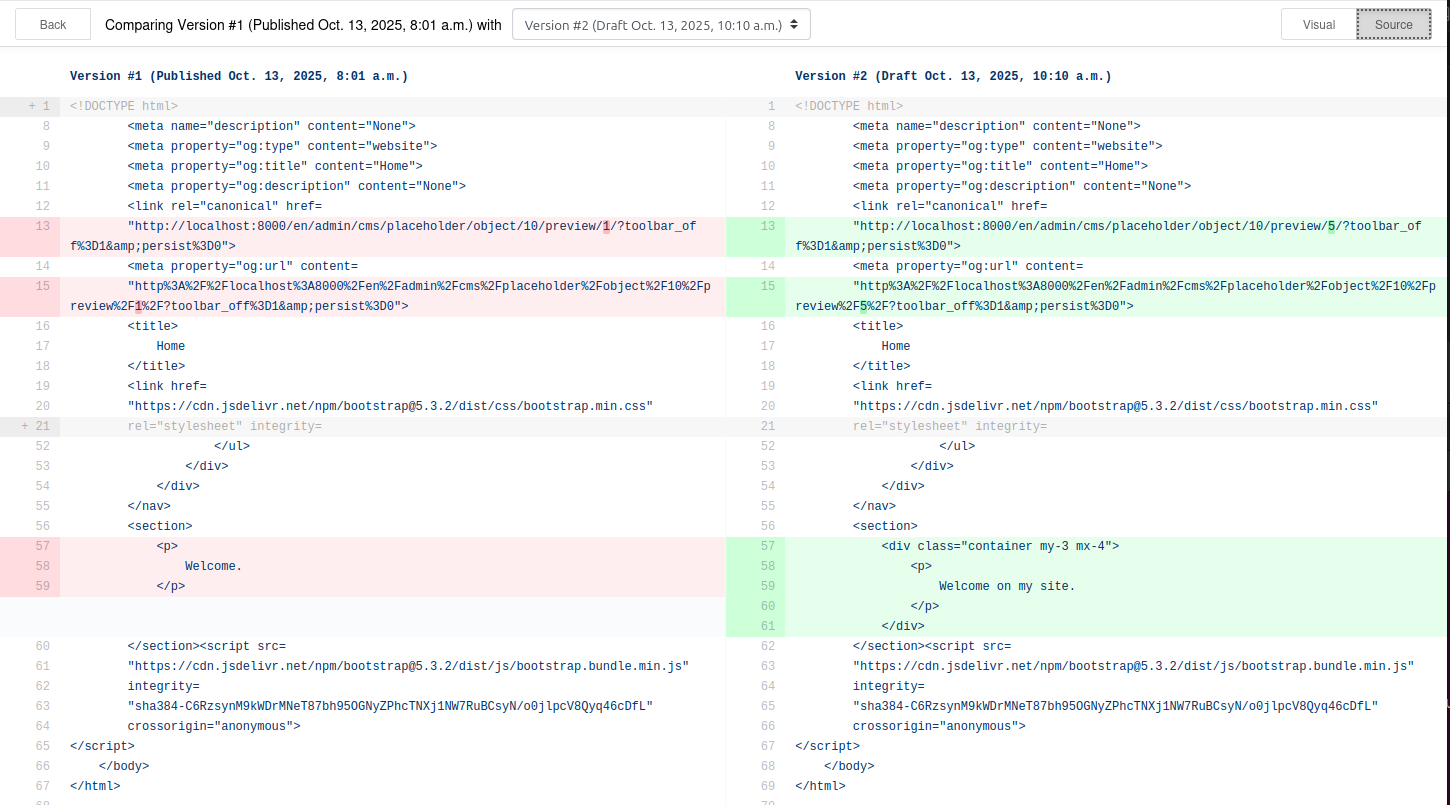Screen dimensions: 1450x805
Task: Click highlighted '1' in Version #1 canonical URL
Action: tap(606, 226)
